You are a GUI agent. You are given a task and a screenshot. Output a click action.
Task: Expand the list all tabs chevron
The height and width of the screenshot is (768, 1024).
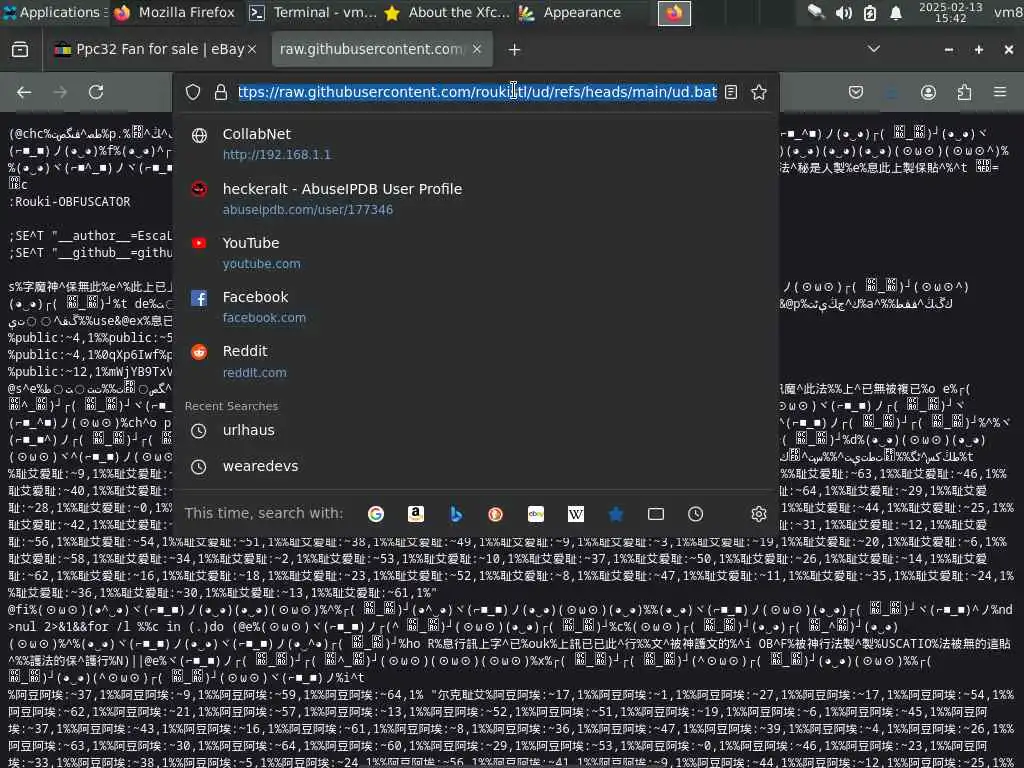873,49
